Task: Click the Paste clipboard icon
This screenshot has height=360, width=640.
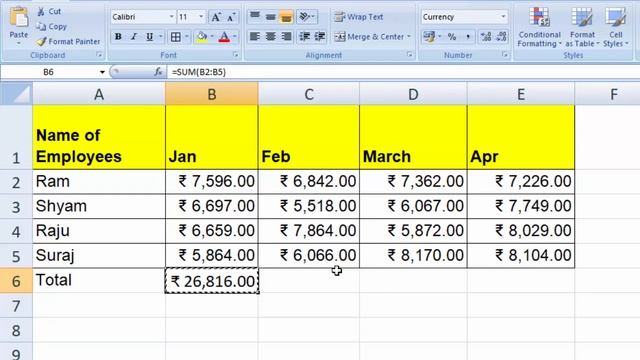Action: (19, 18)
